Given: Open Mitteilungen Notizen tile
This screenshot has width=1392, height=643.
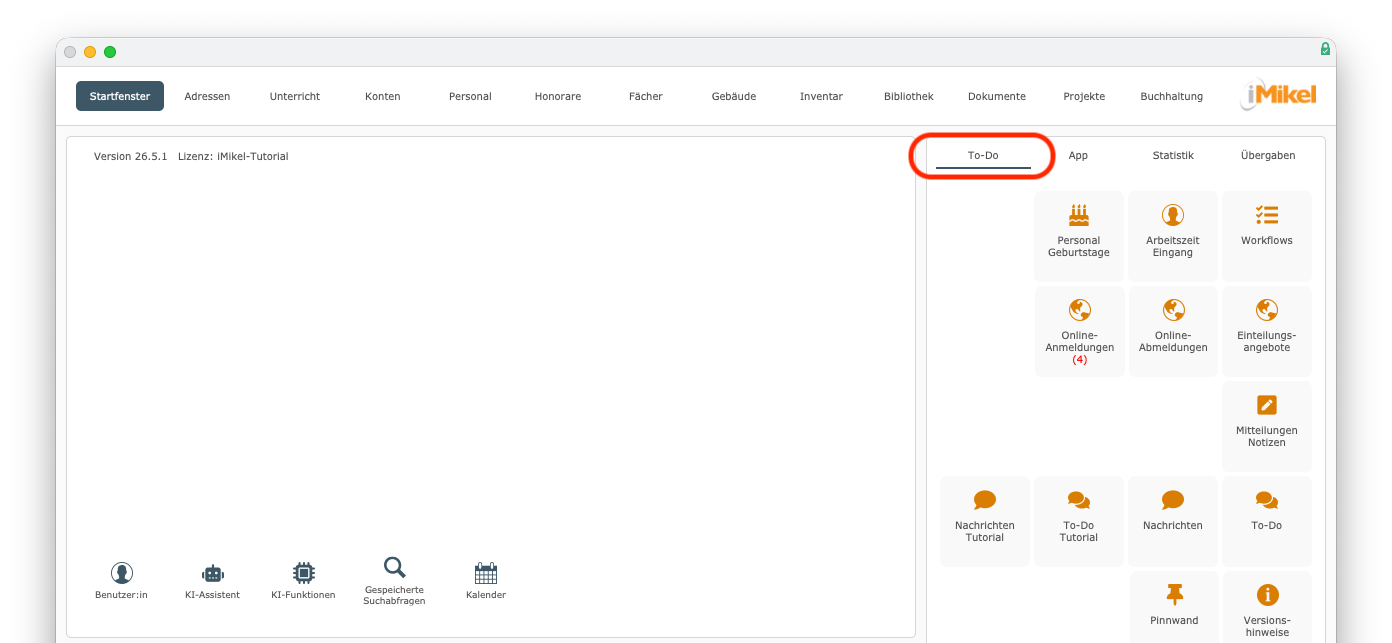Looking at the screenshot, I should tap(1267, 426).
